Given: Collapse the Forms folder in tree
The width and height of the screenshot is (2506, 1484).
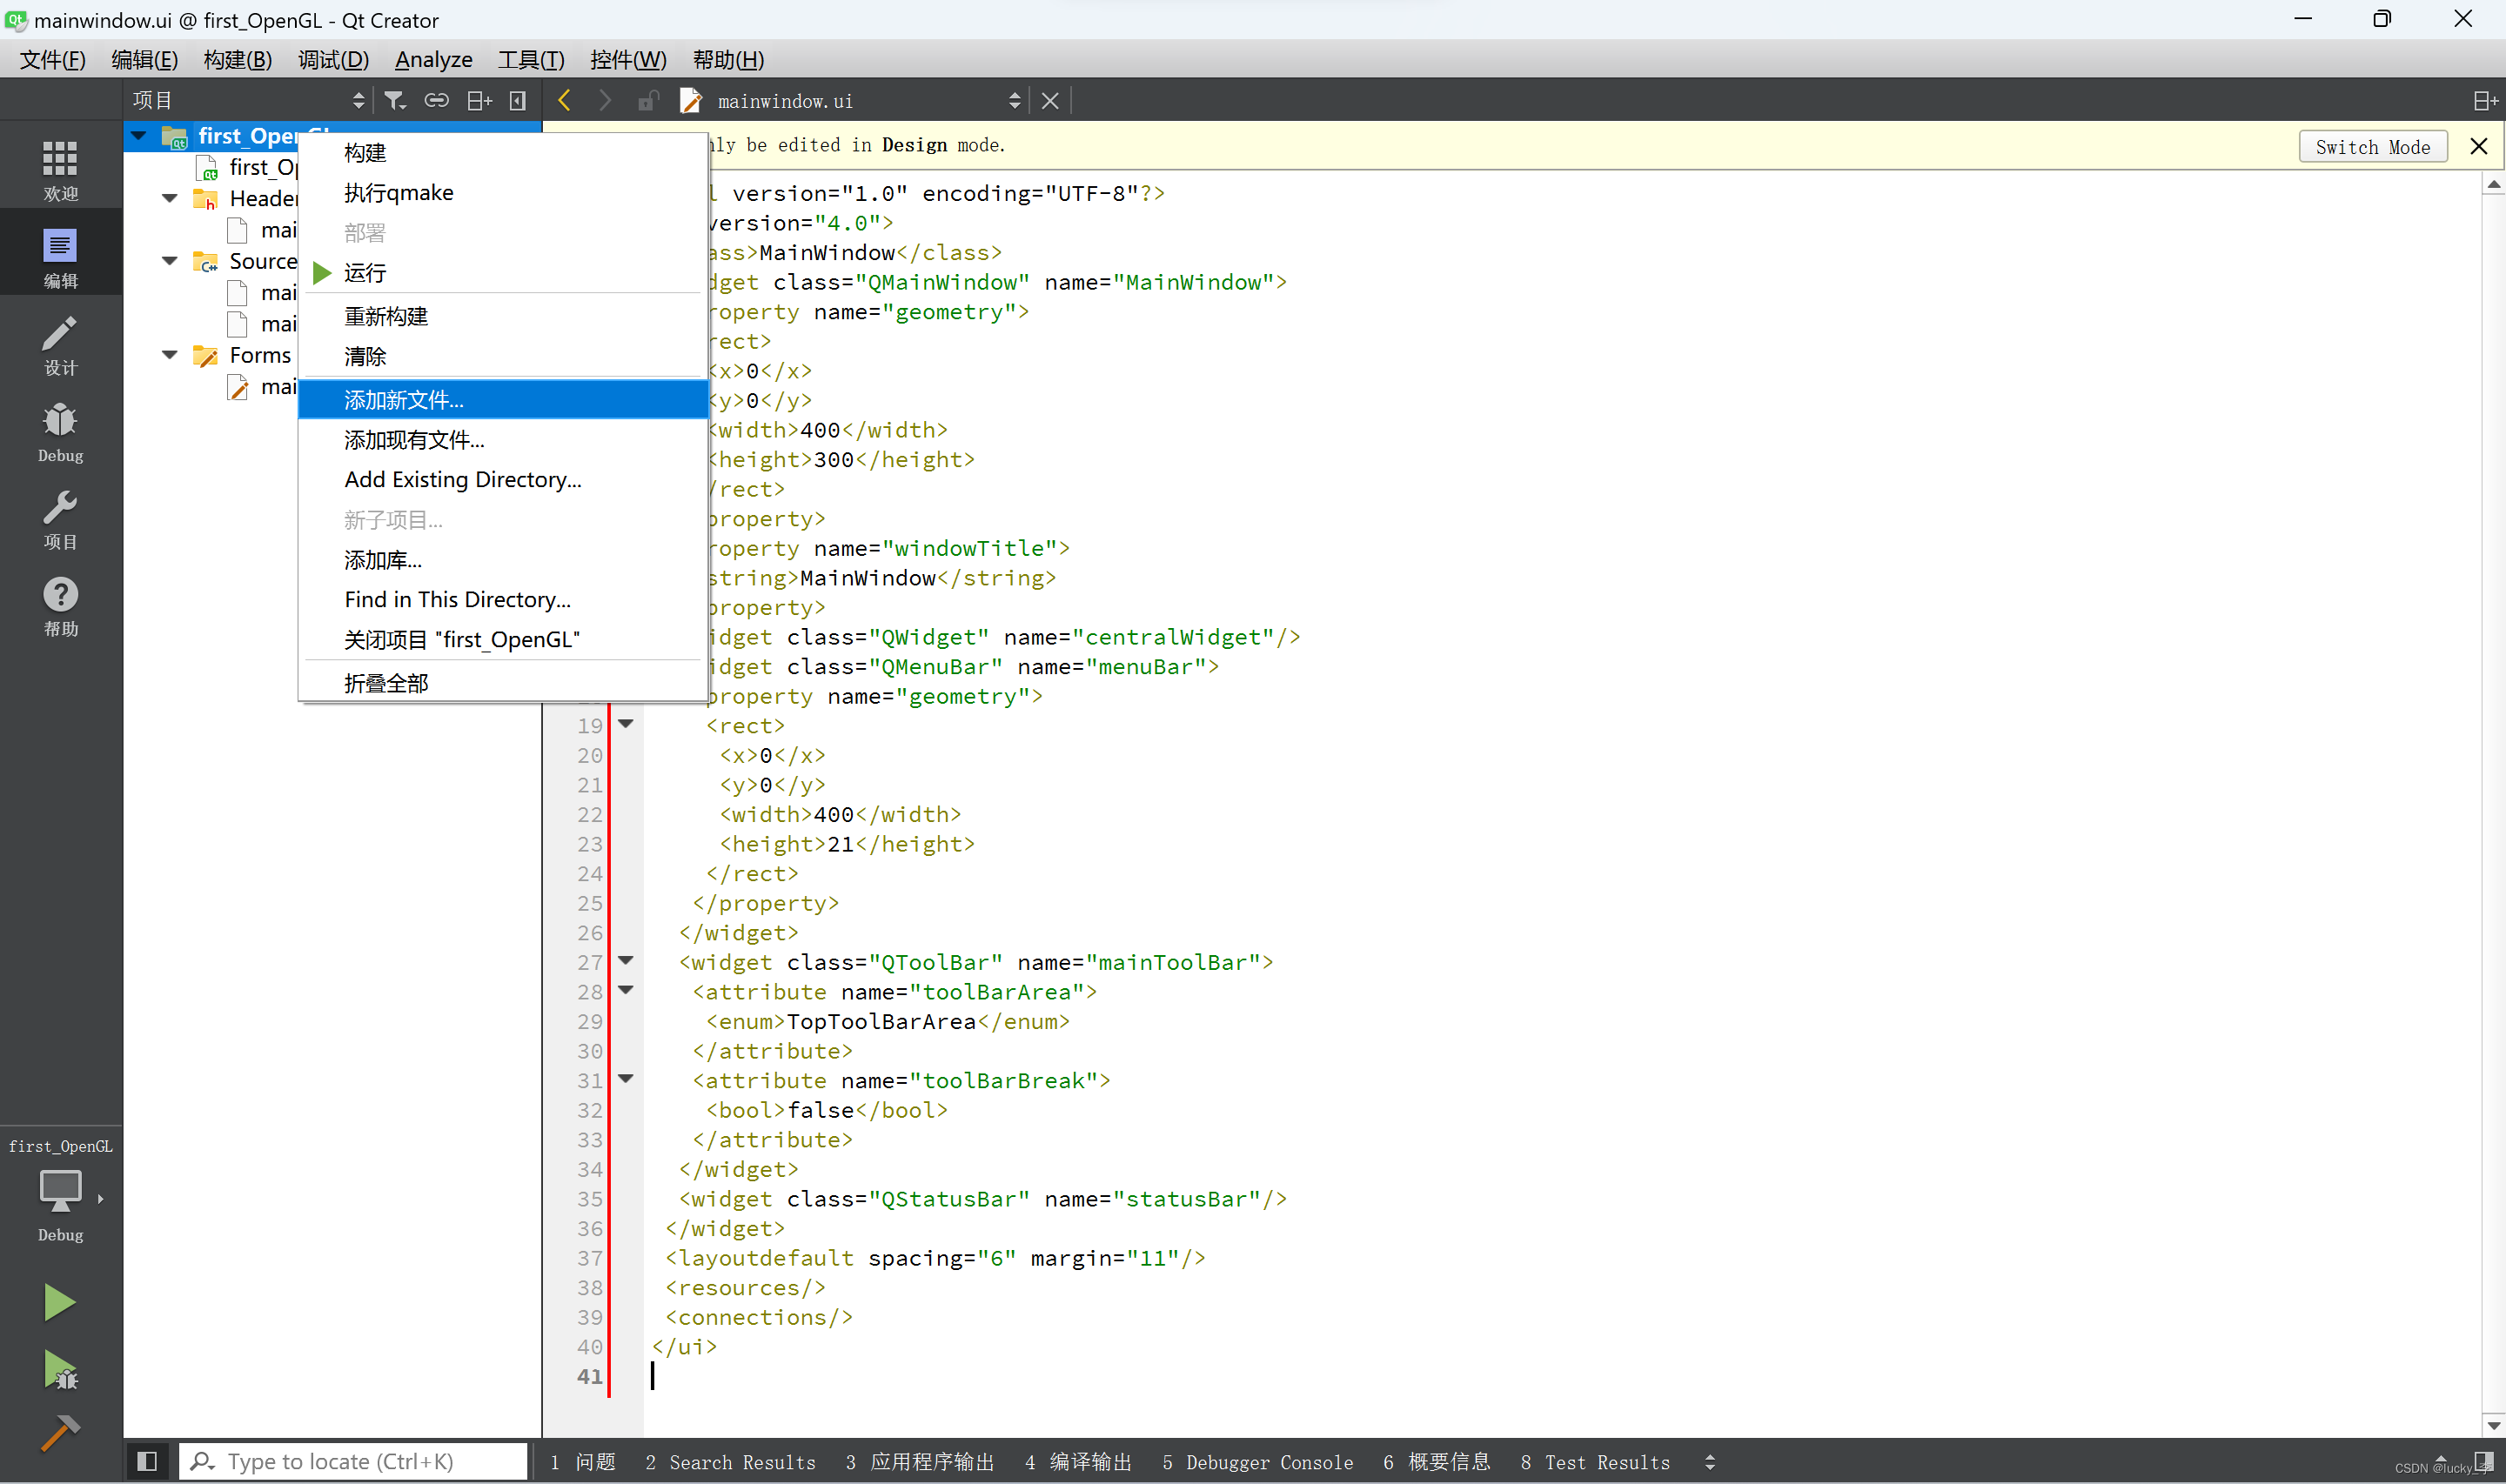Looking at the screenshot, I should [170, 355].
